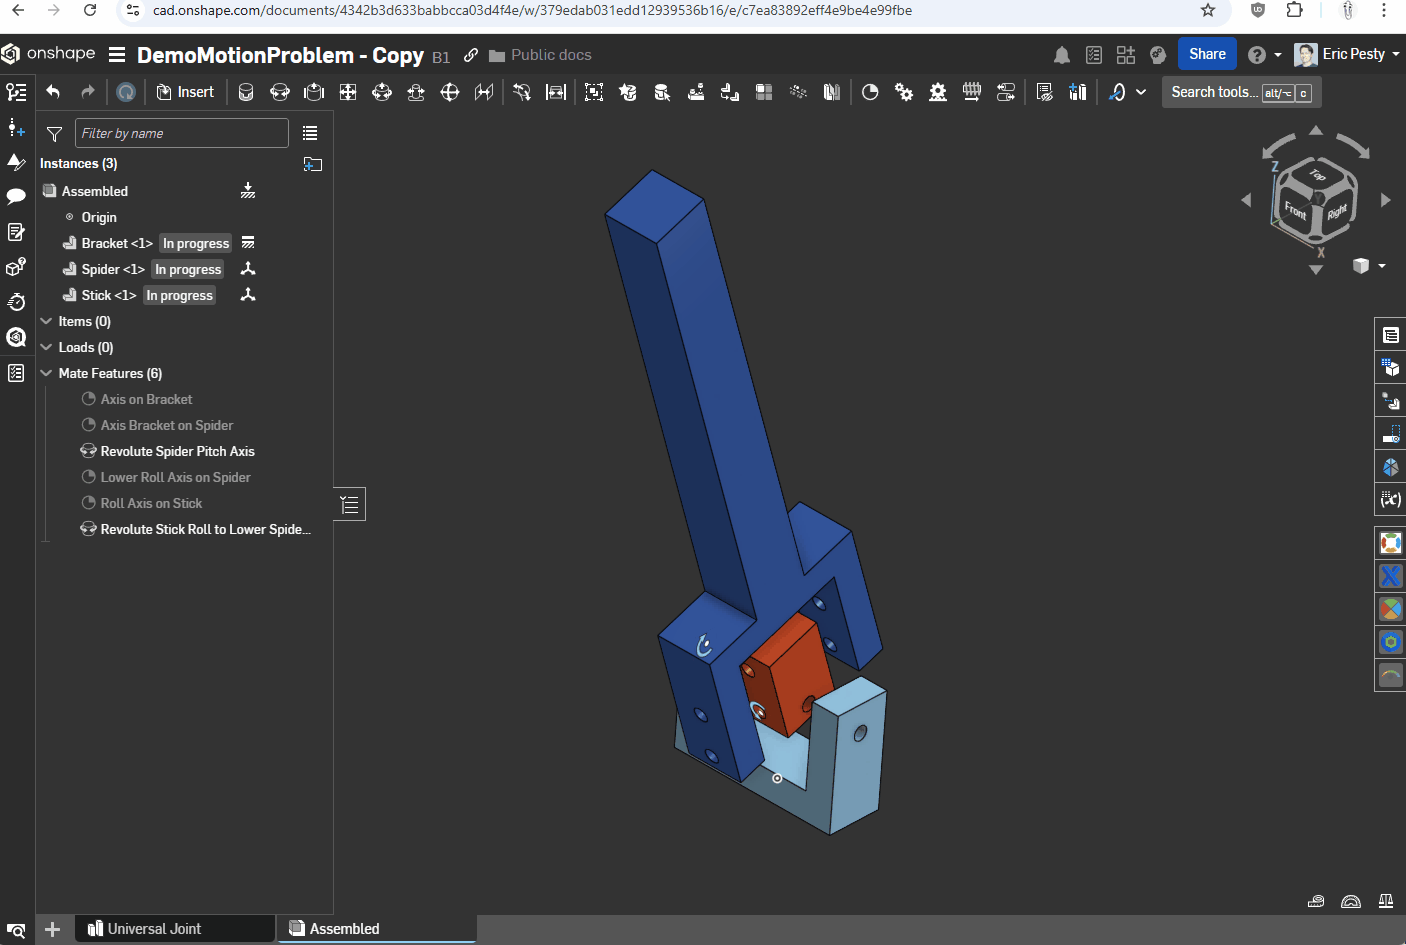Click the Insert parts button
This screenshot has height=945, width=1406.
pyautogui.click(x=185, y=92)
